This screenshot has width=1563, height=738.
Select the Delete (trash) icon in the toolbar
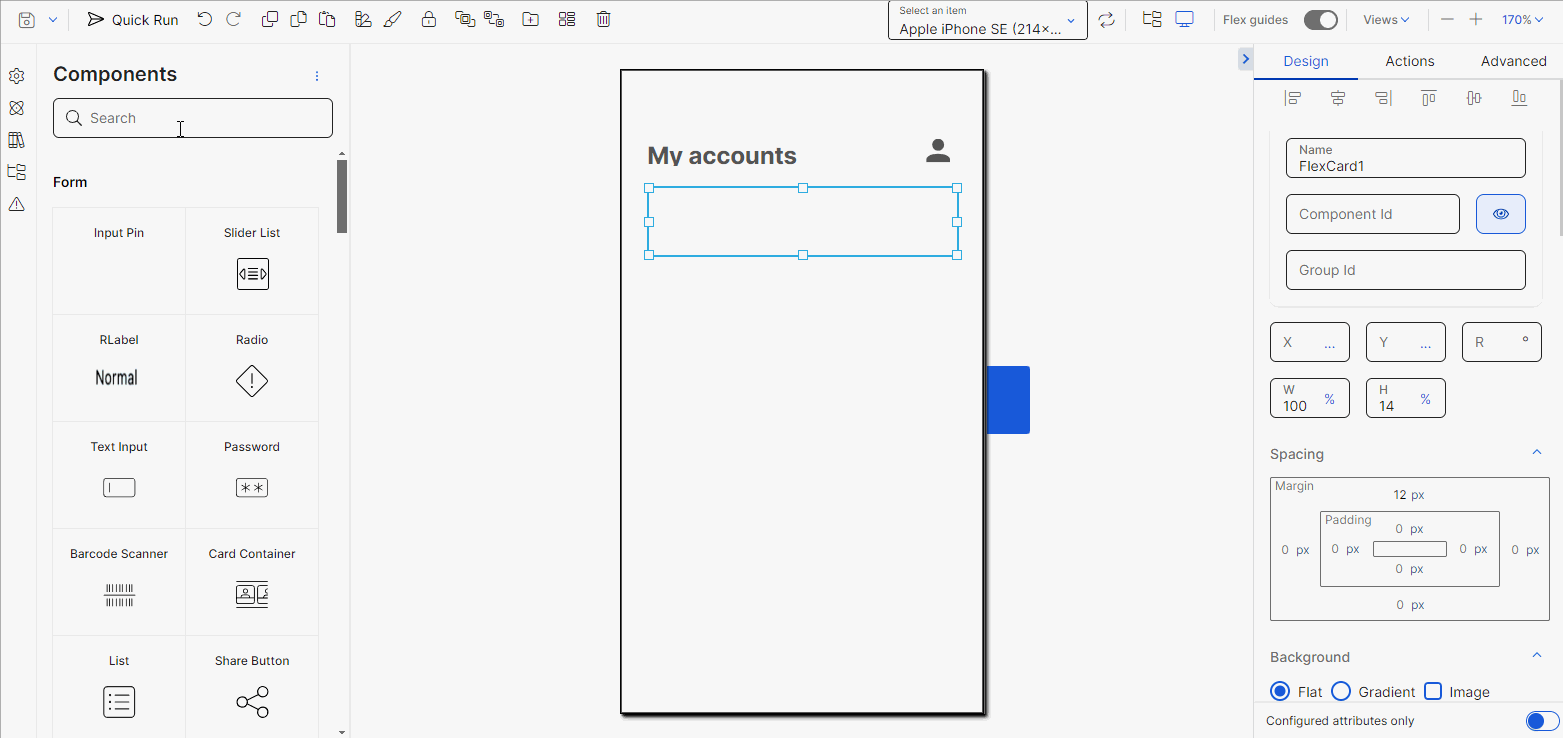[x=603, y=18]
